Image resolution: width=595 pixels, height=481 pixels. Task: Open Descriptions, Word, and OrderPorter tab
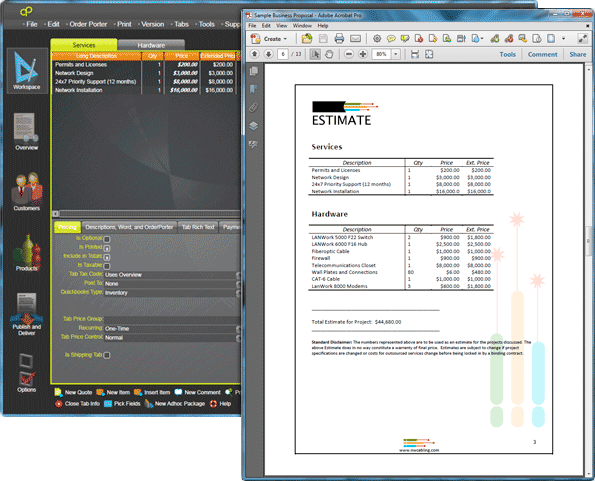pyautogui.click(x=129, y=227)
